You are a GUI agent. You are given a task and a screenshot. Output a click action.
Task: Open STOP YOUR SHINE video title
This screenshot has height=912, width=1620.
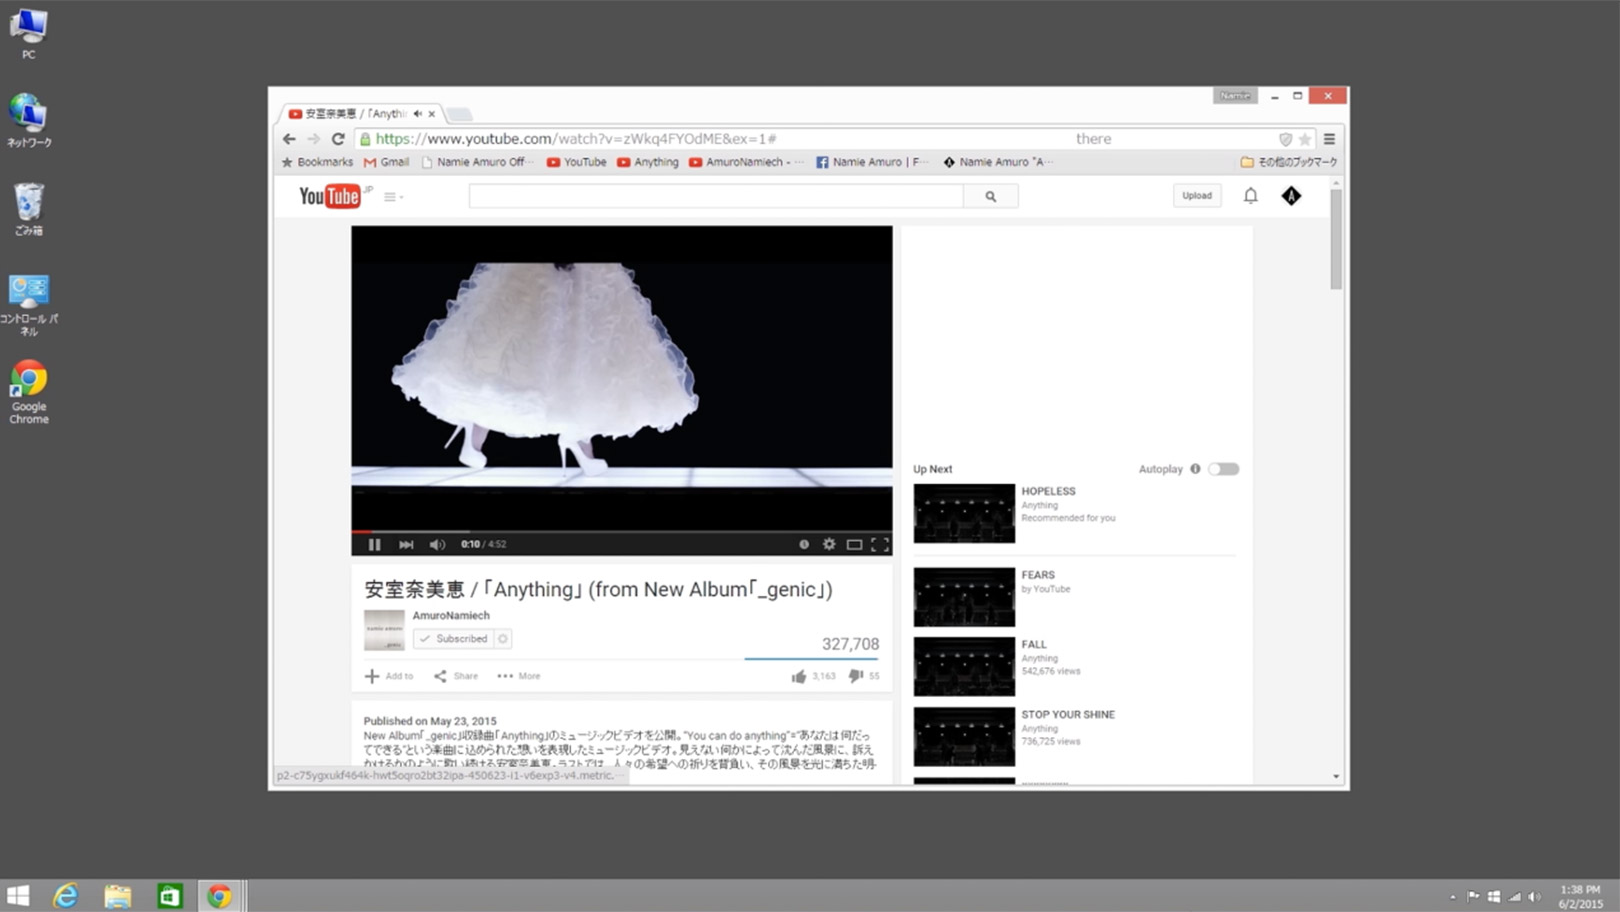1068,715
